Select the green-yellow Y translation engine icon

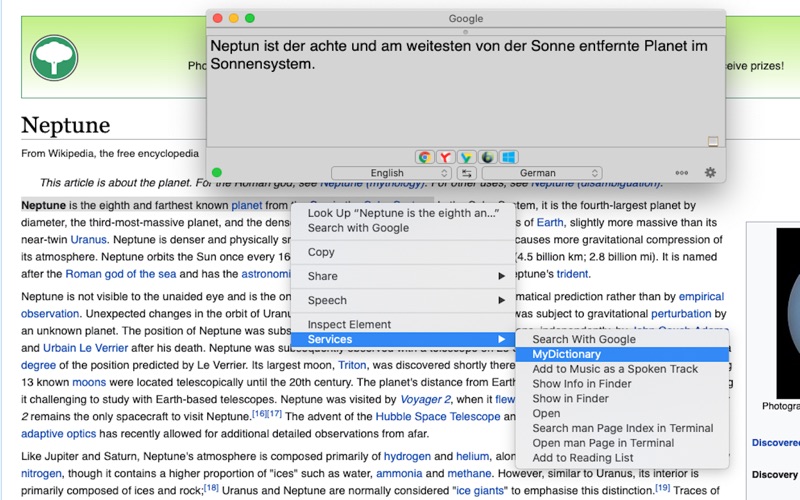pyautogui.click(x=466, y=157)
